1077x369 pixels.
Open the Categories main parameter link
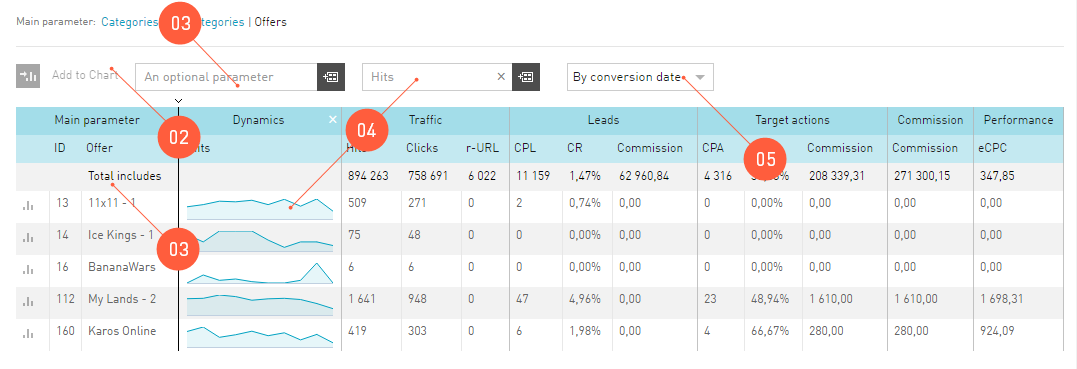[129, 22]
